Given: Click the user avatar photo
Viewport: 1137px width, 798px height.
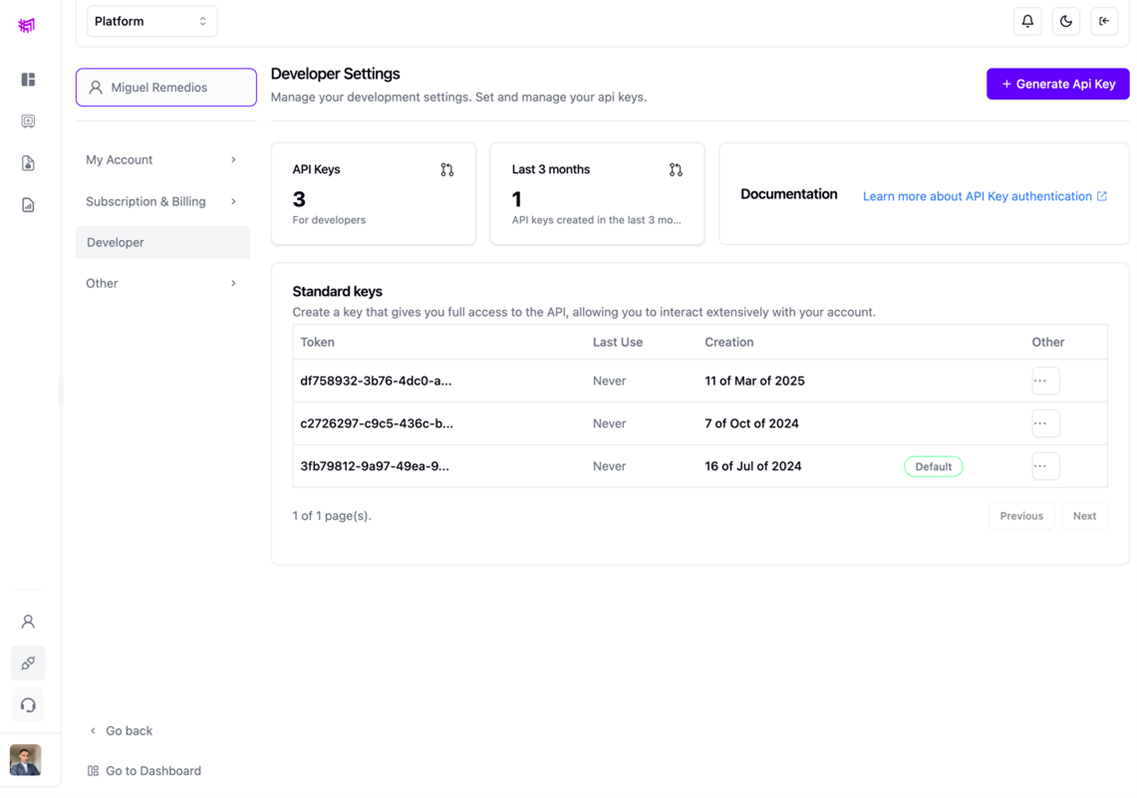Looking at the screenshot, I should click(x=25, y=760).
